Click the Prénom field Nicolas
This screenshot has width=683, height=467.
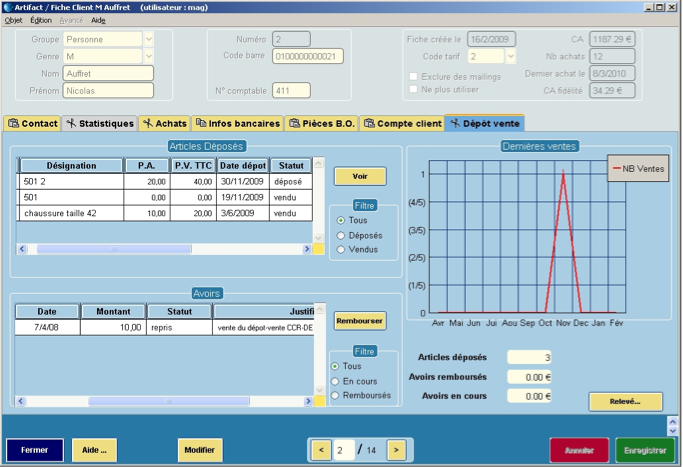108,91
